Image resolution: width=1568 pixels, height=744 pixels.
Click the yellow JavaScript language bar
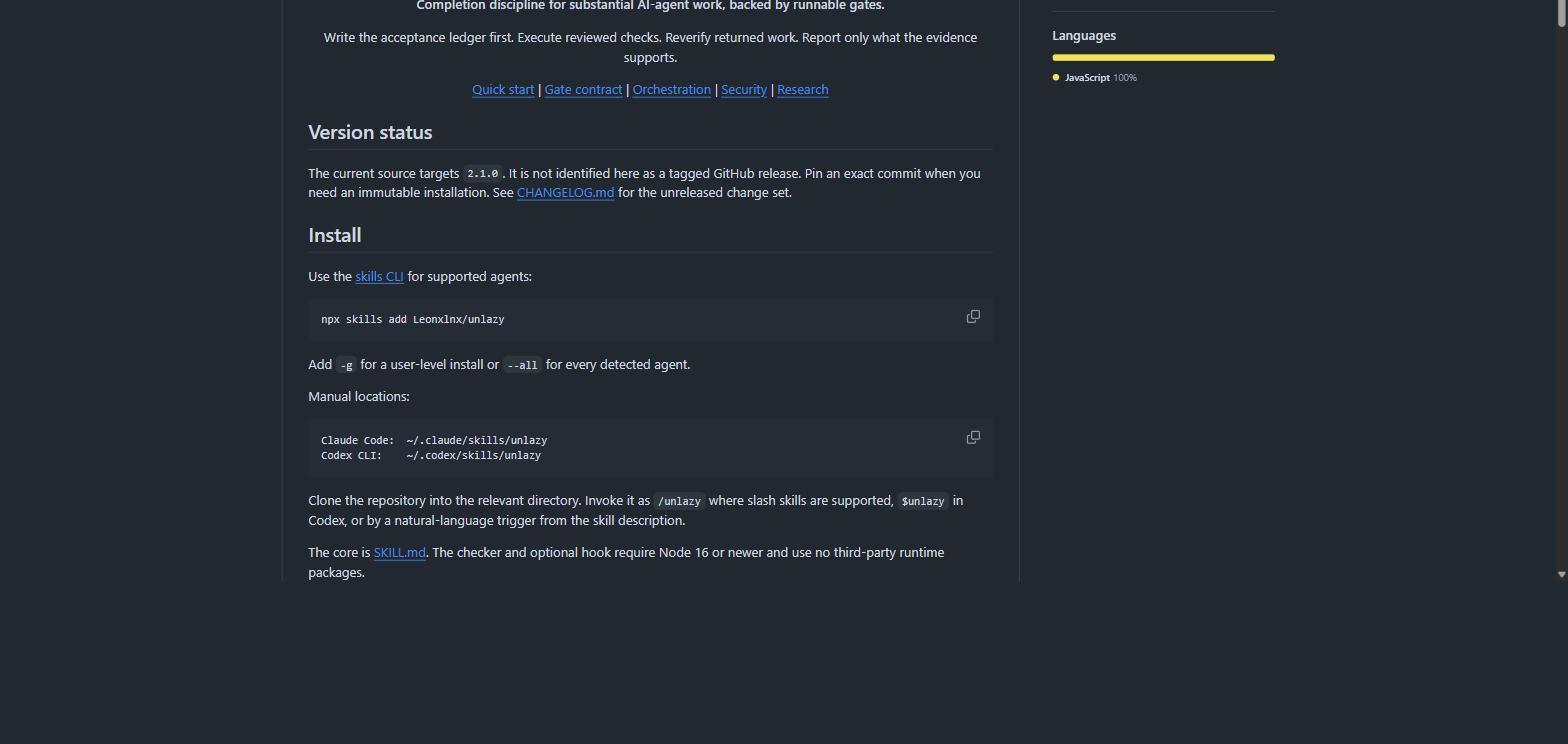pyautogui.click(x=1163, y=57)
